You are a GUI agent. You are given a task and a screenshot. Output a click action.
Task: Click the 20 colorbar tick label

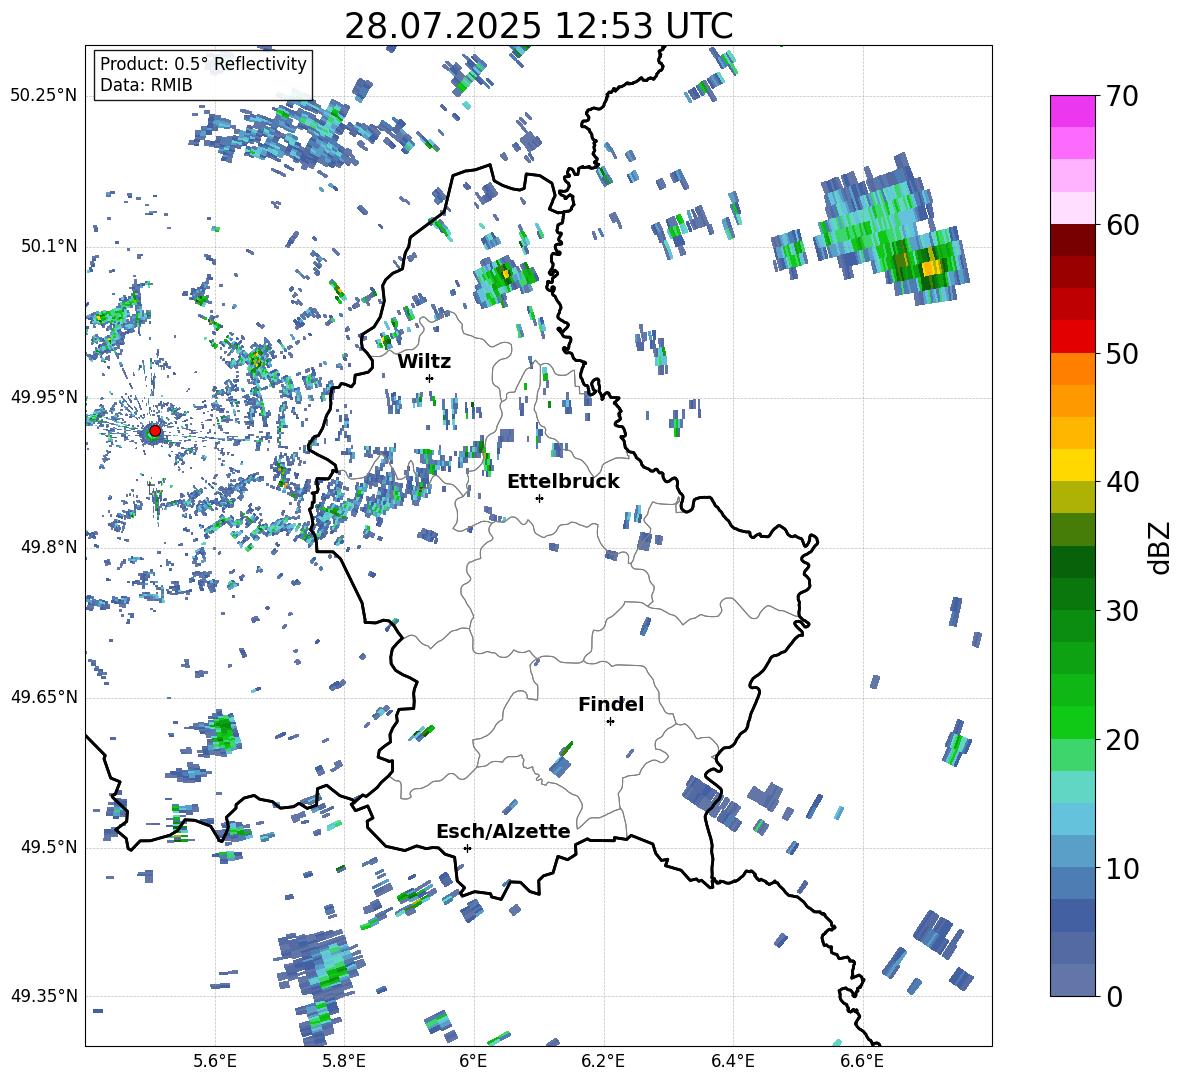coord(1121,740)
